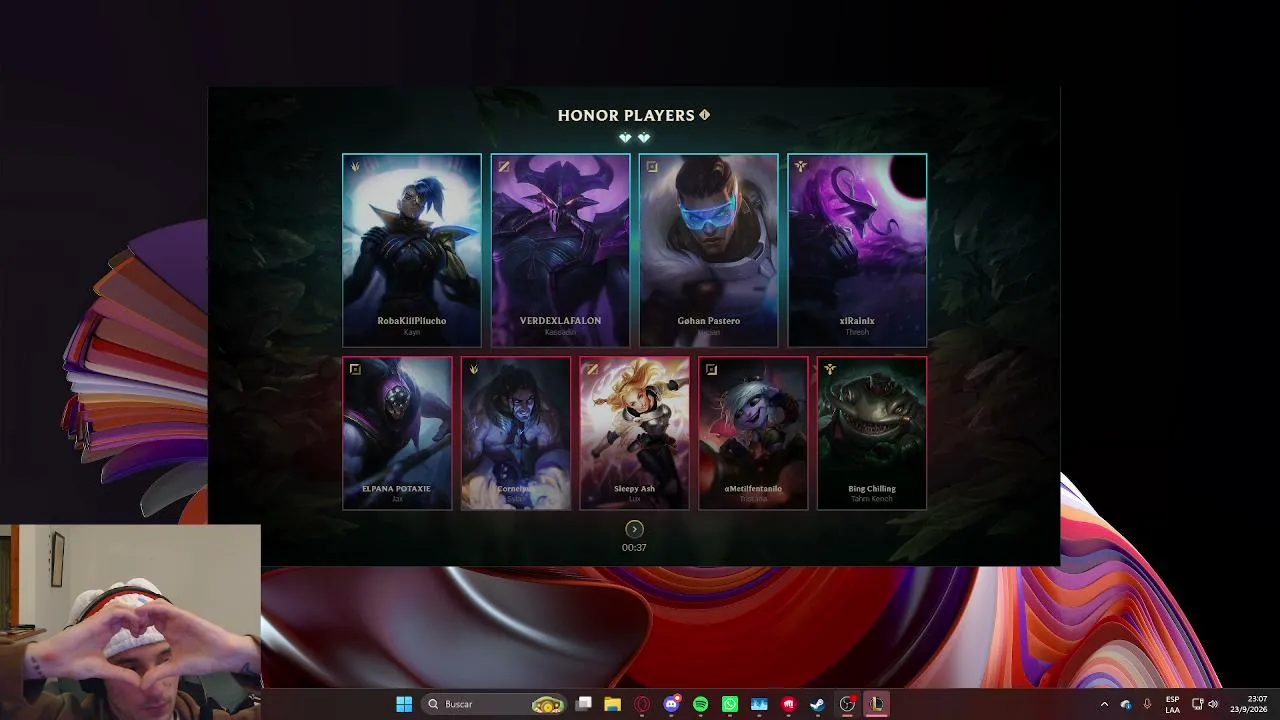Viewport: 1280px width, 720px height.
Task: Open Task View from the taskbar
Action: click(x=584, y=704)
